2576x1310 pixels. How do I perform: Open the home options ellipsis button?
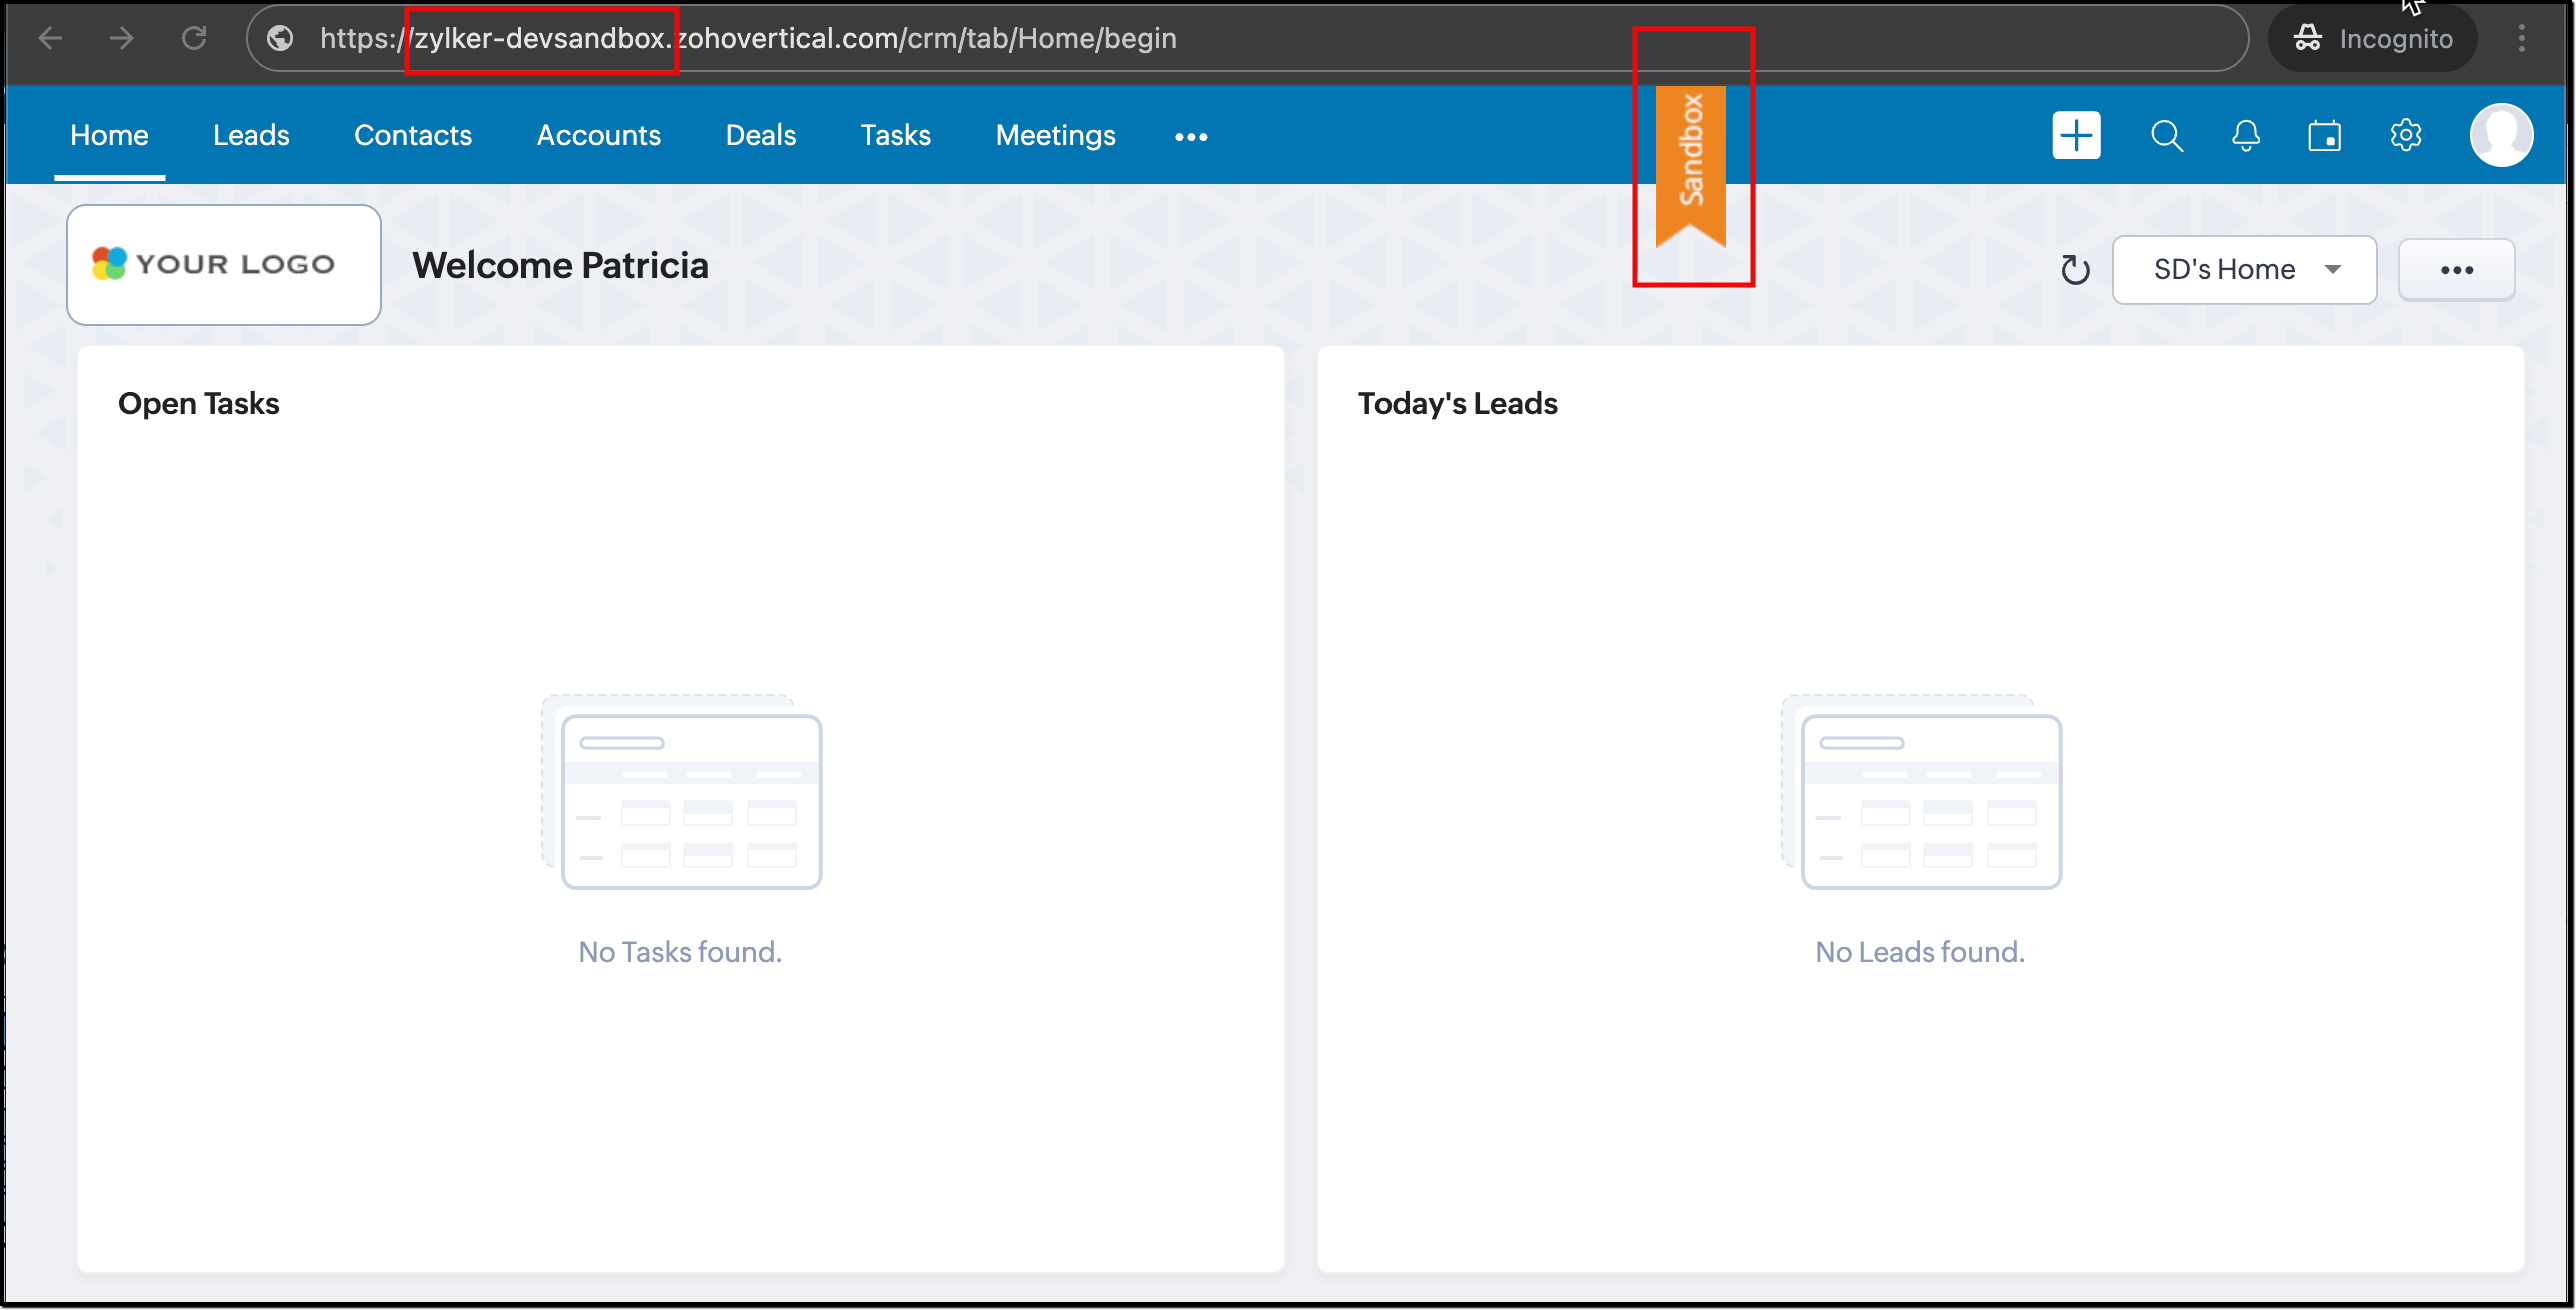(2456, 270)
